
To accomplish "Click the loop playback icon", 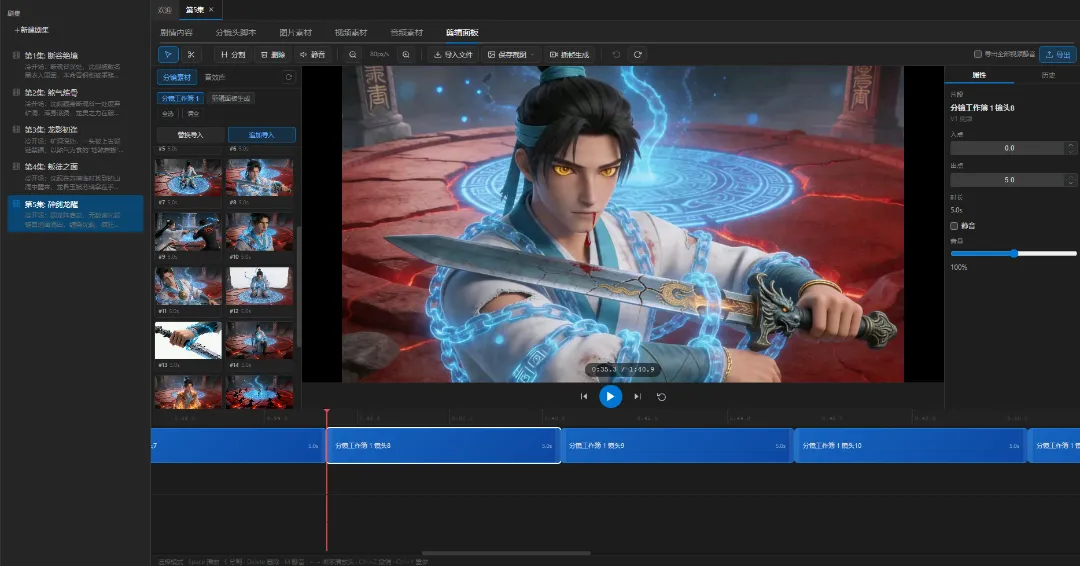I will tap(661, 397).
